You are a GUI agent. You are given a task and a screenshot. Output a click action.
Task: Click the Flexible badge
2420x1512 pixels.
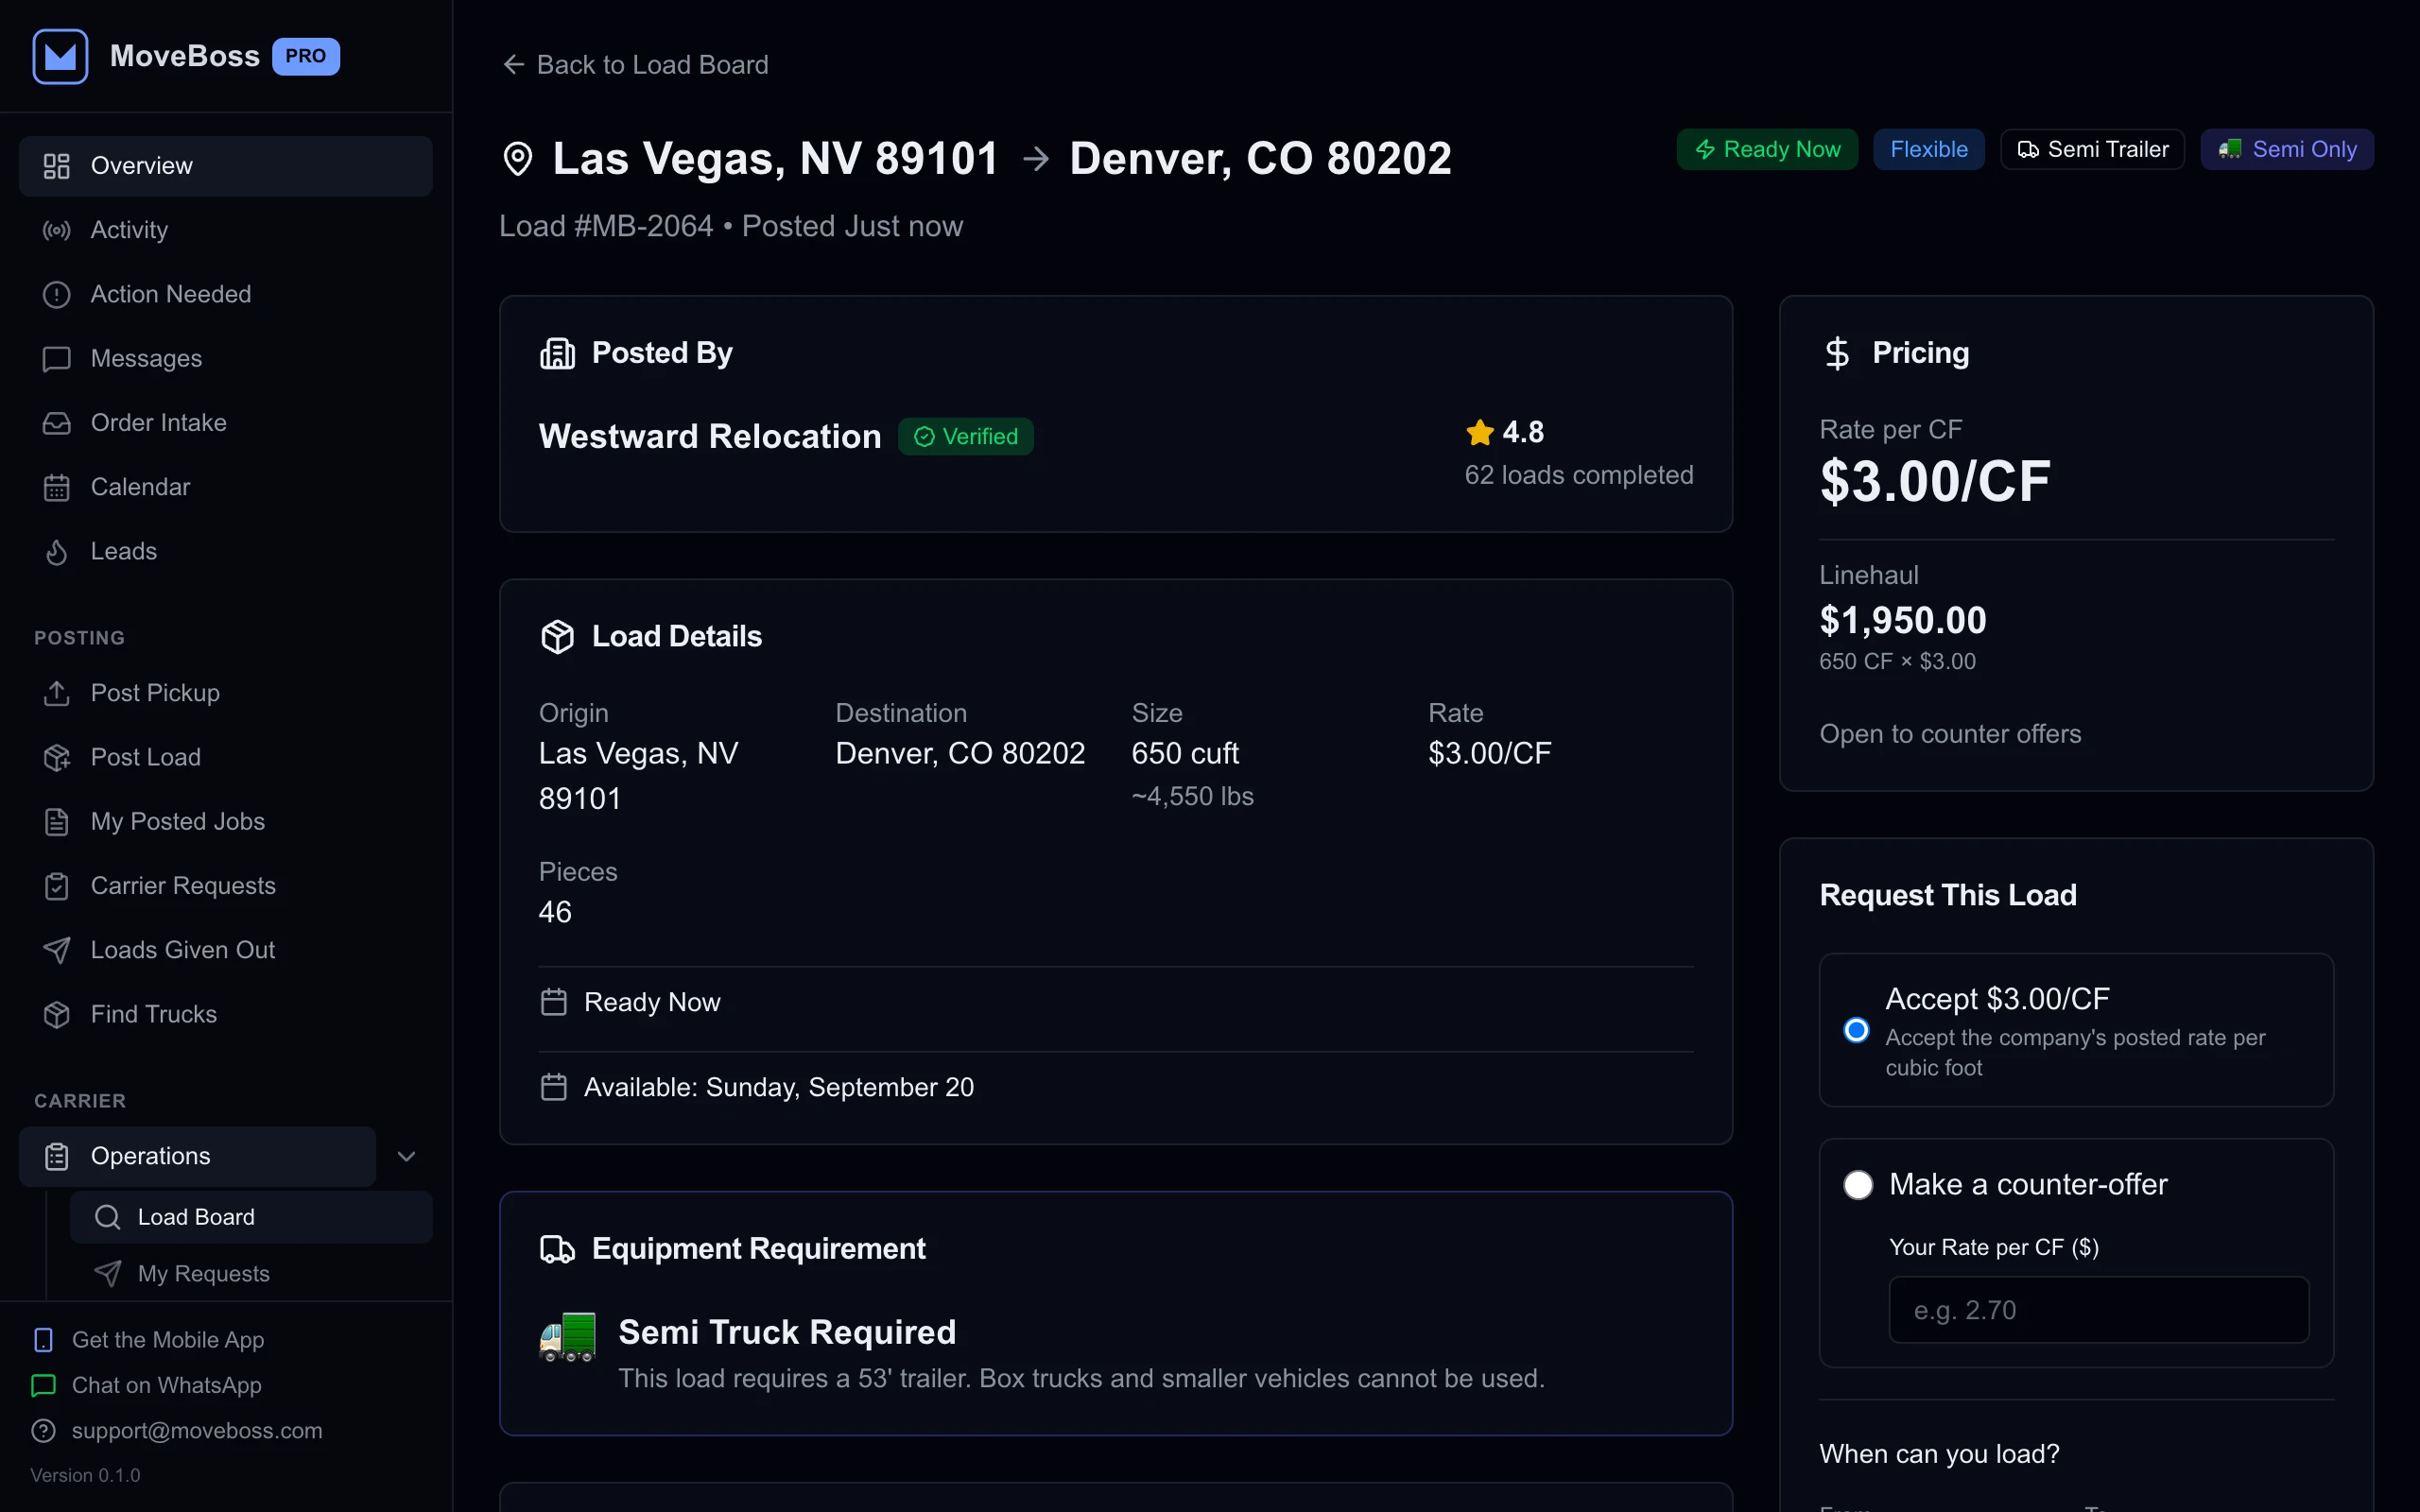click(x=1928, y=150)
